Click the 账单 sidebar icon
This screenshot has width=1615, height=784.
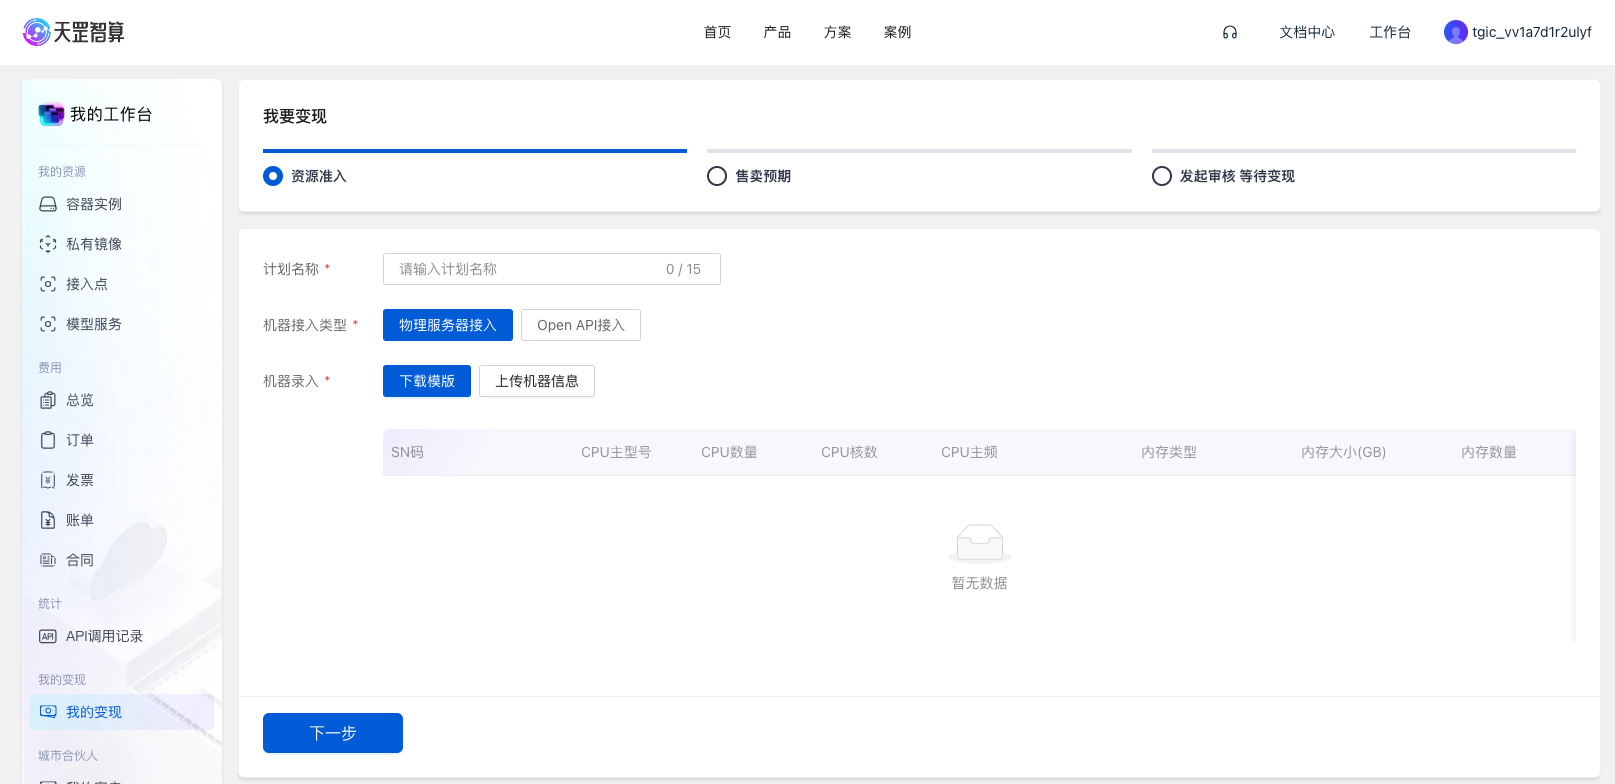(x=48, y=520)
